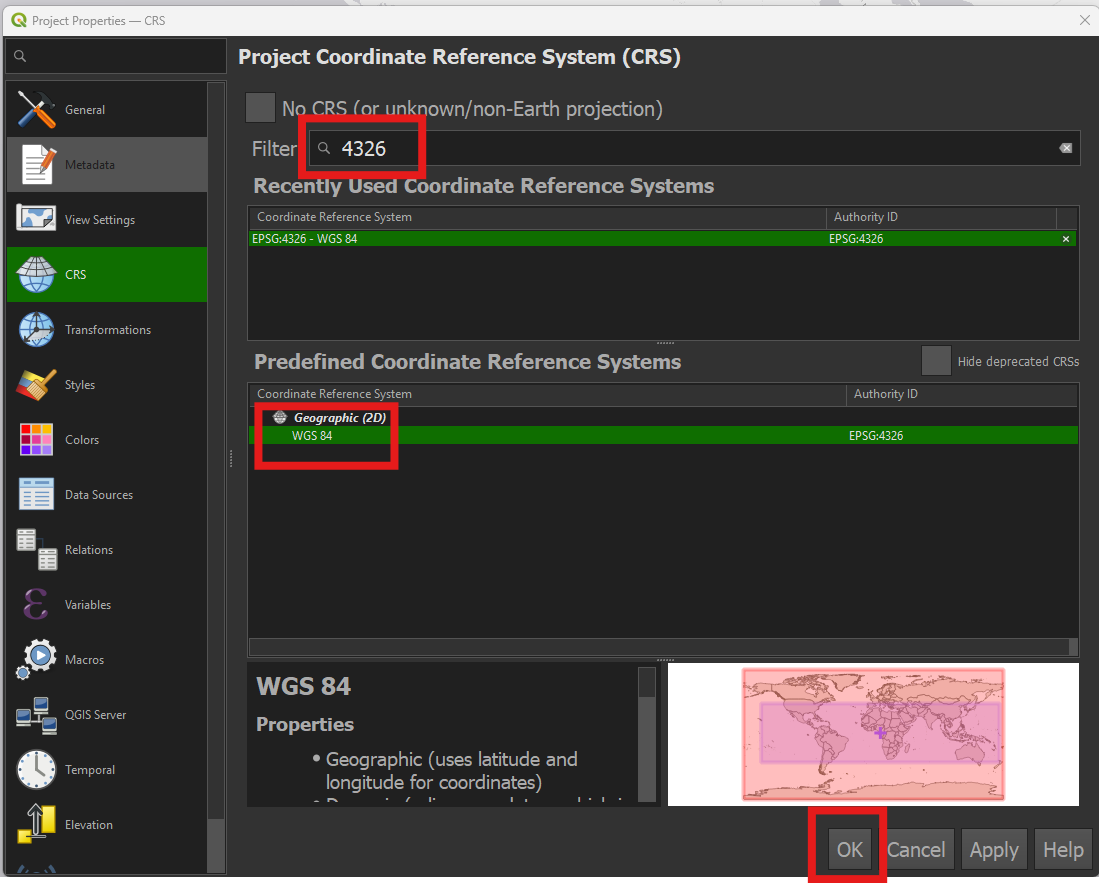The height and width of the screenshot is (883, 1099).
Task: Select the CRS globe icon in sidebar
Action: (36, 275)
